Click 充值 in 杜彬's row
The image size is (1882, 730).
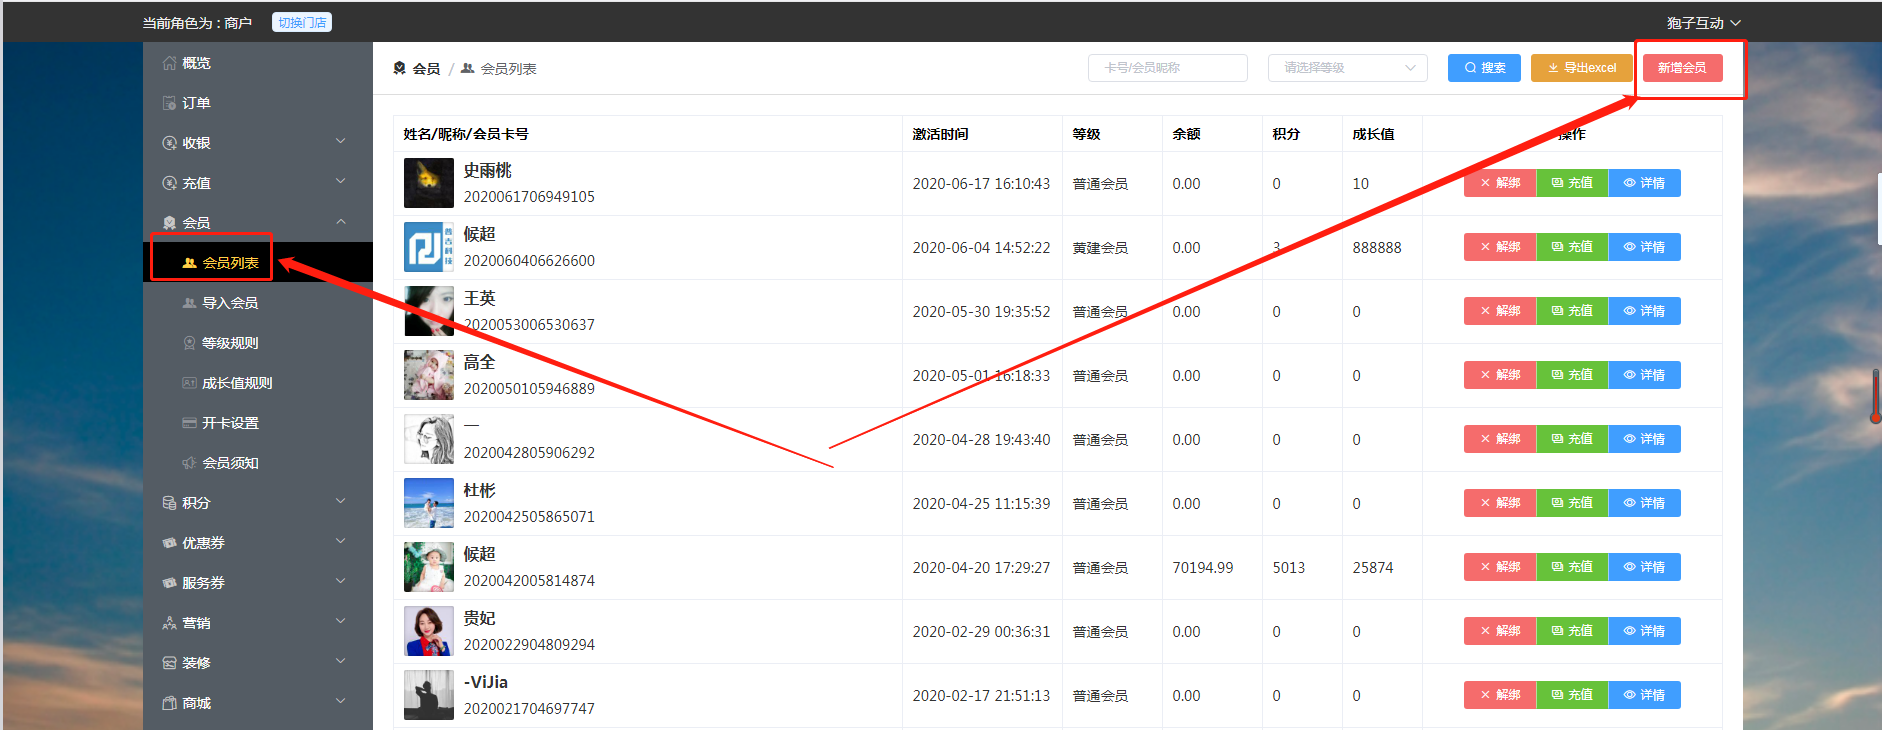(1572, 503)
